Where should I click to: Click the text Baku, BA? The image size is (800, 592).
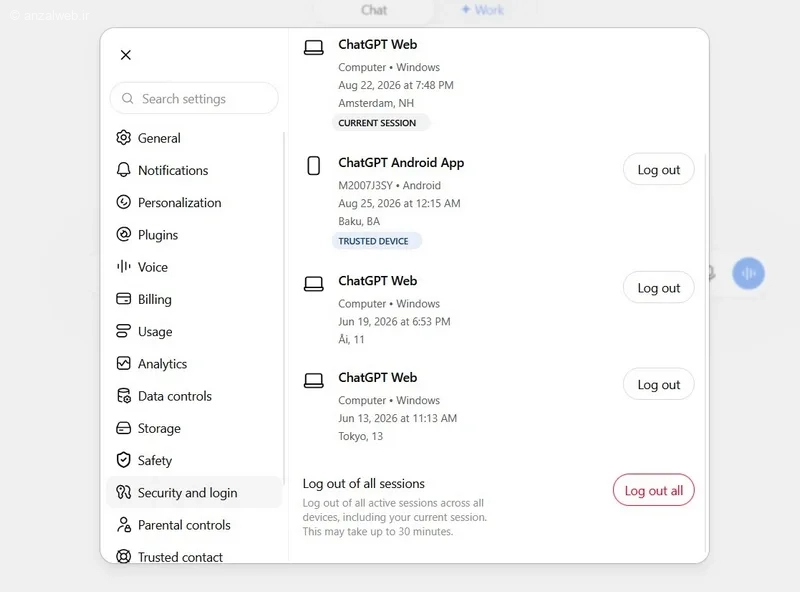[x=359, y=221]
